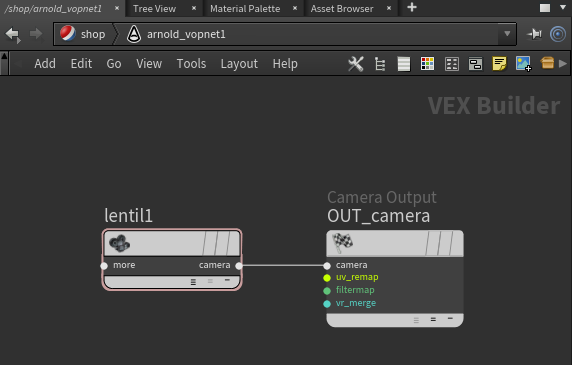The image size is (572, 365).
Task: Select the lentil1 node icon
Action: (120, 243)
